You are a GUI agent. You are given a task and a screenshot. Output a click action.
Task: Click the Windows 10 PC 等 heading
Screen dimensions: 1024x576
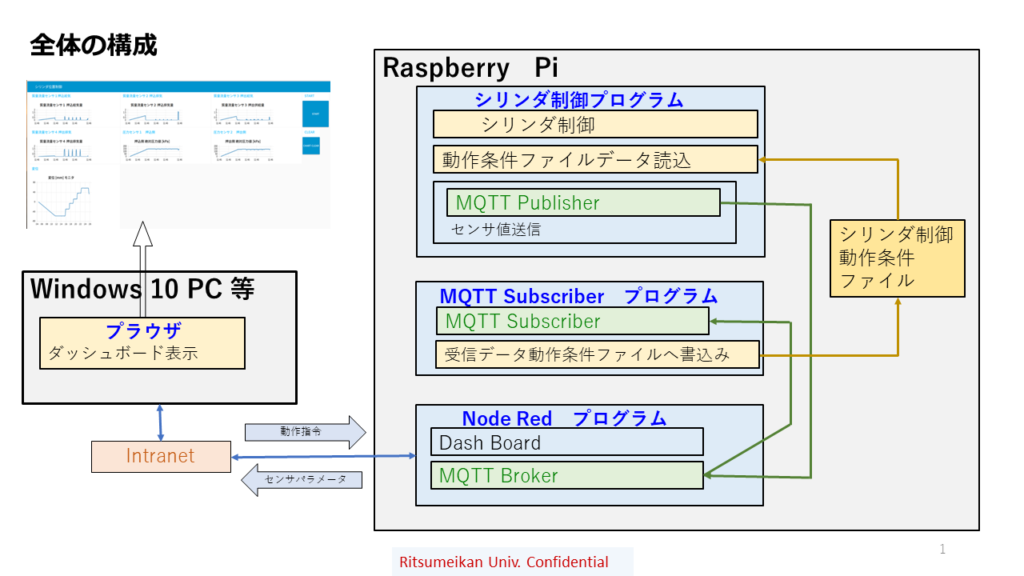tap(142, 290)
